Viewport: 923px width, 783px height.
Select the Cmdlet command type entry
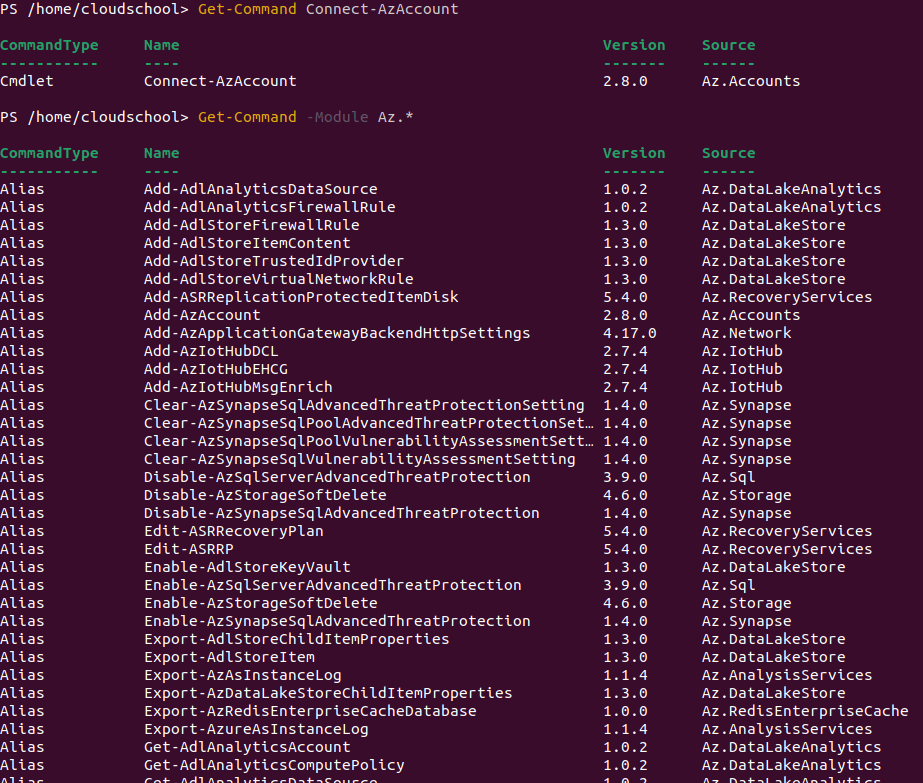point(27,81)
